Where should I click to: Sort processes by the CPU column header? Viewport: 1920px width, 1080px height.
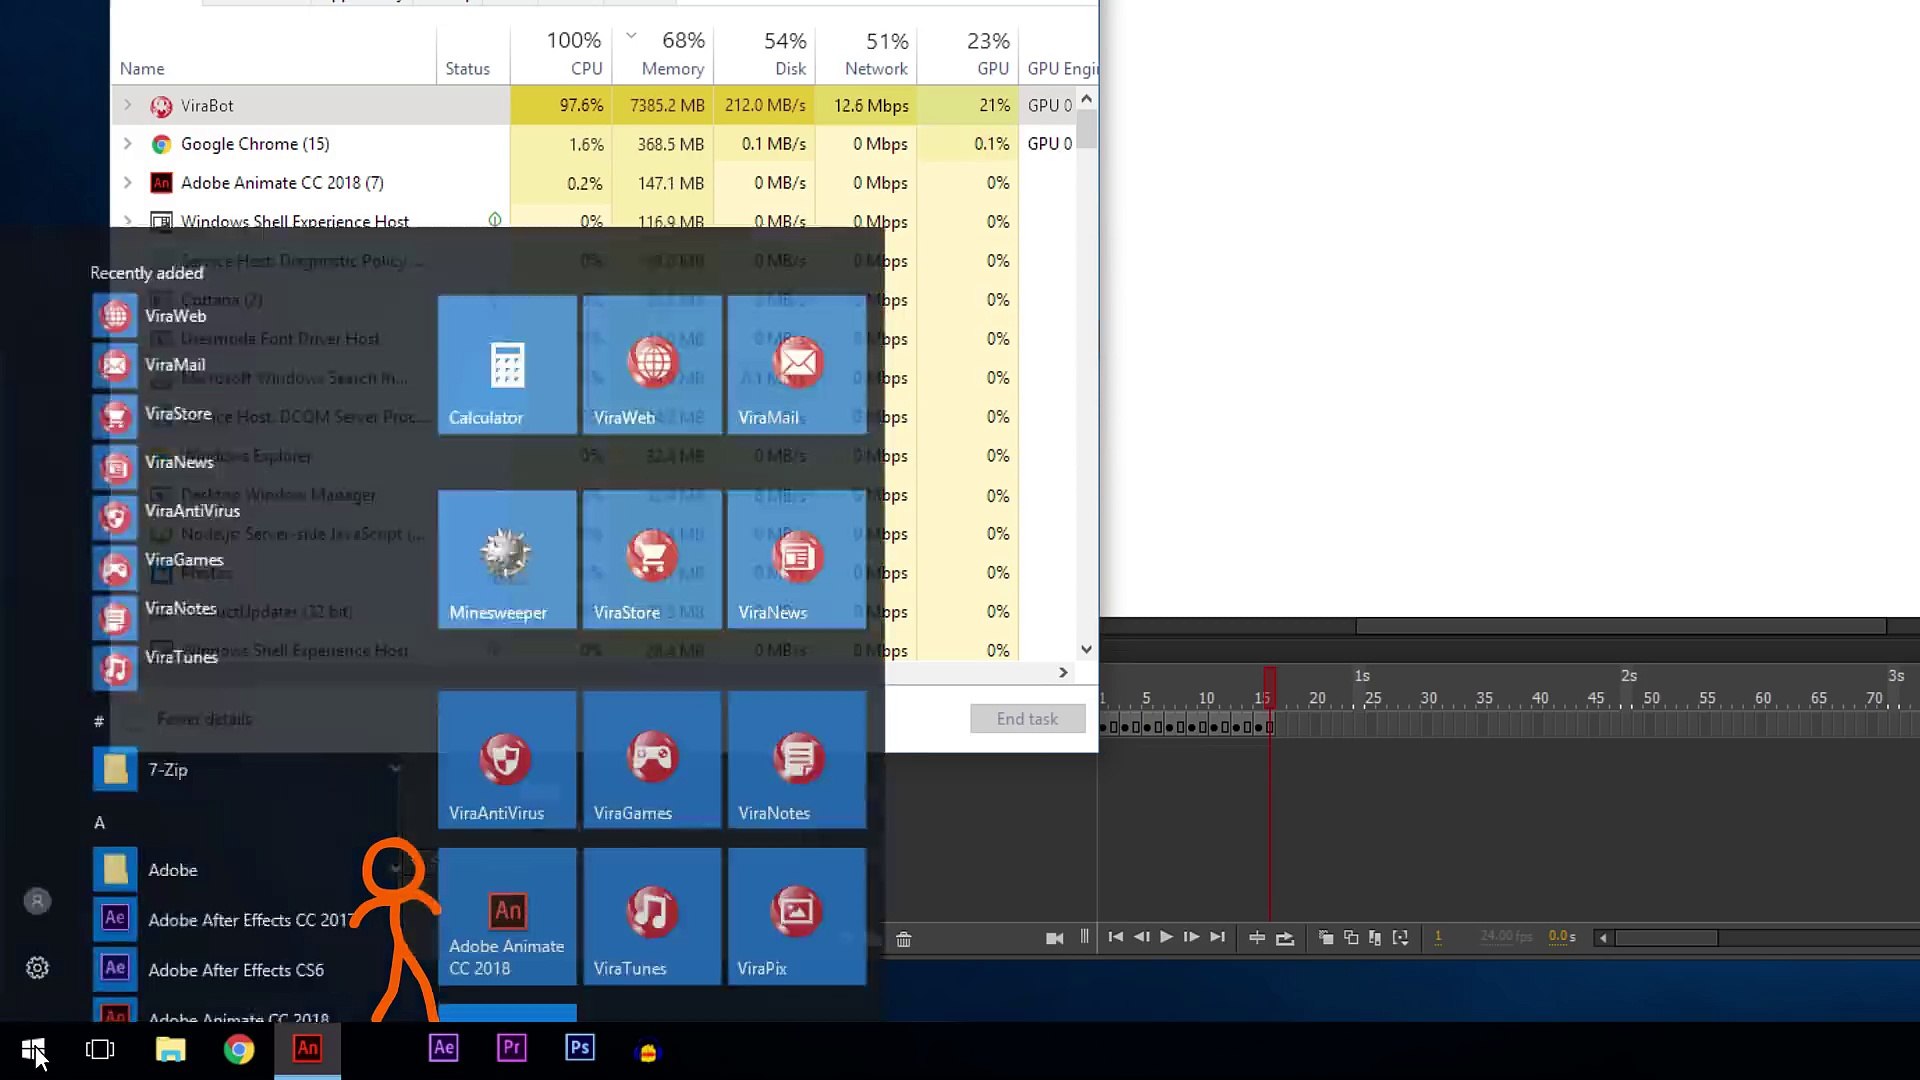coord(574,54)
